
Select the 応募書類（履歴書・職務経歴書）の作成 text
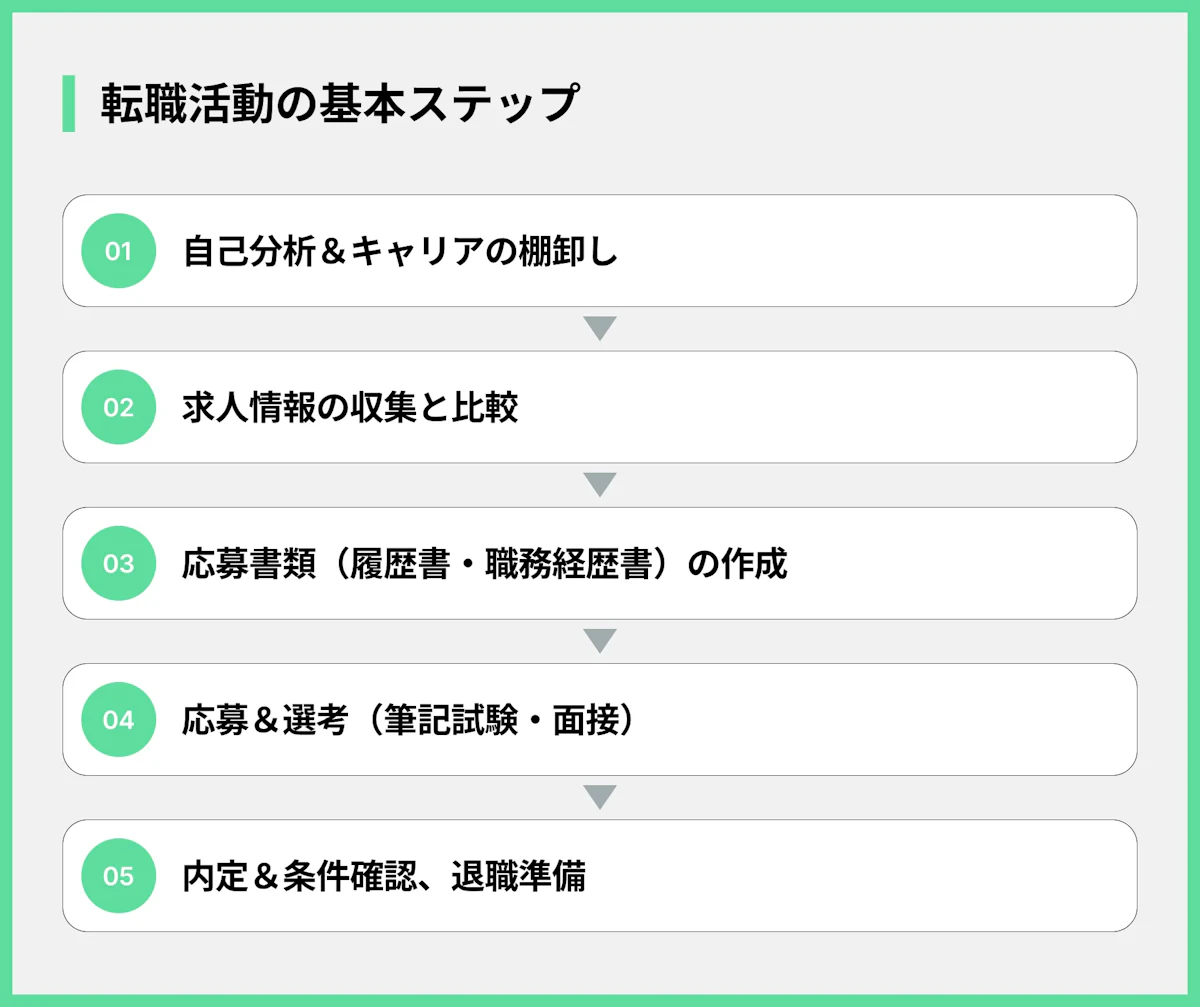[485, 564]
